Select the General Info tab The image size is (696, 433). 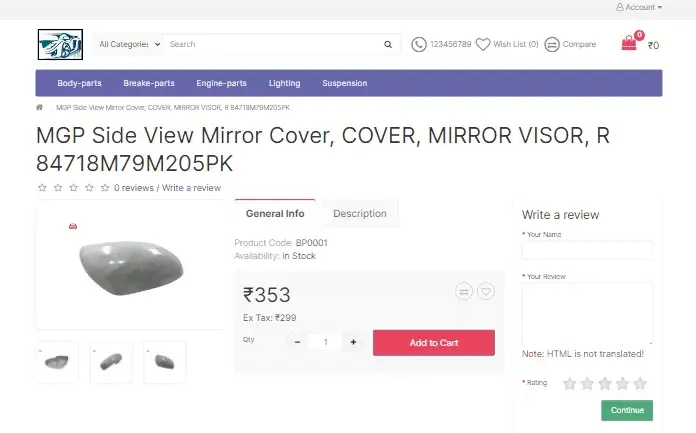(275, 213)
